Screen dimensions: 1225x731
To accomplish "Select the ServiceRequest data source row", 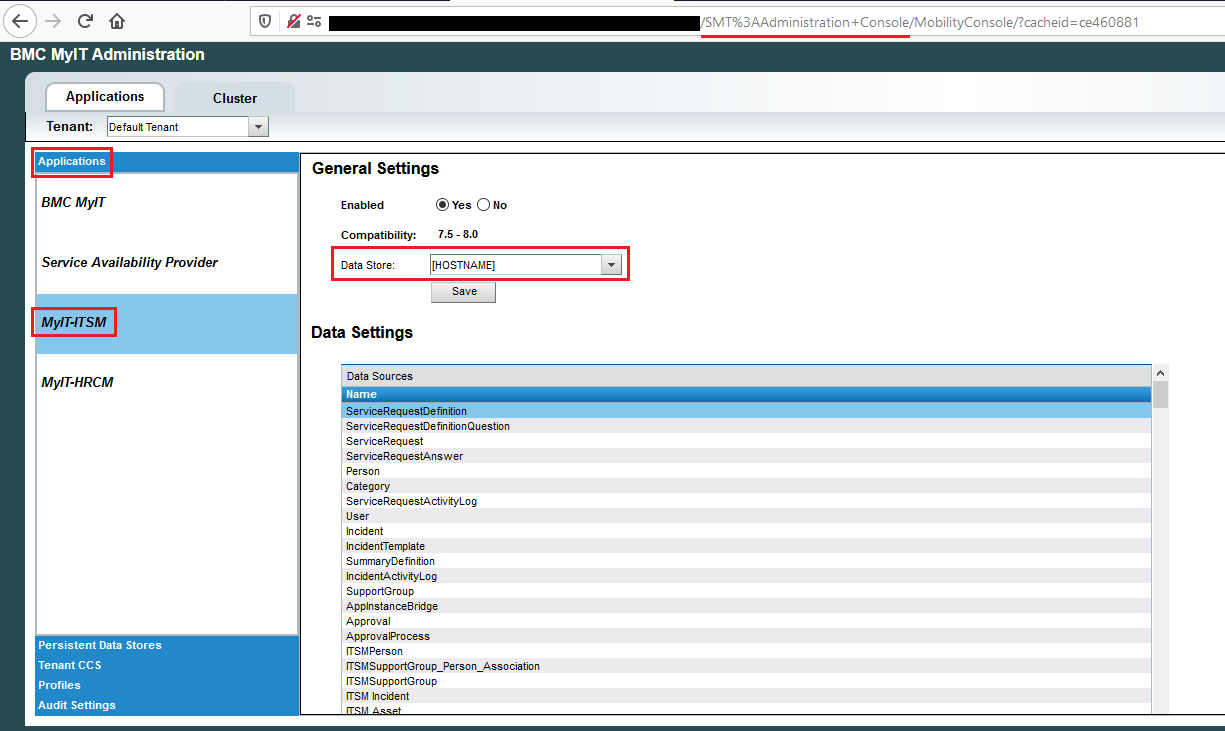I will click(x=747, y=441).
